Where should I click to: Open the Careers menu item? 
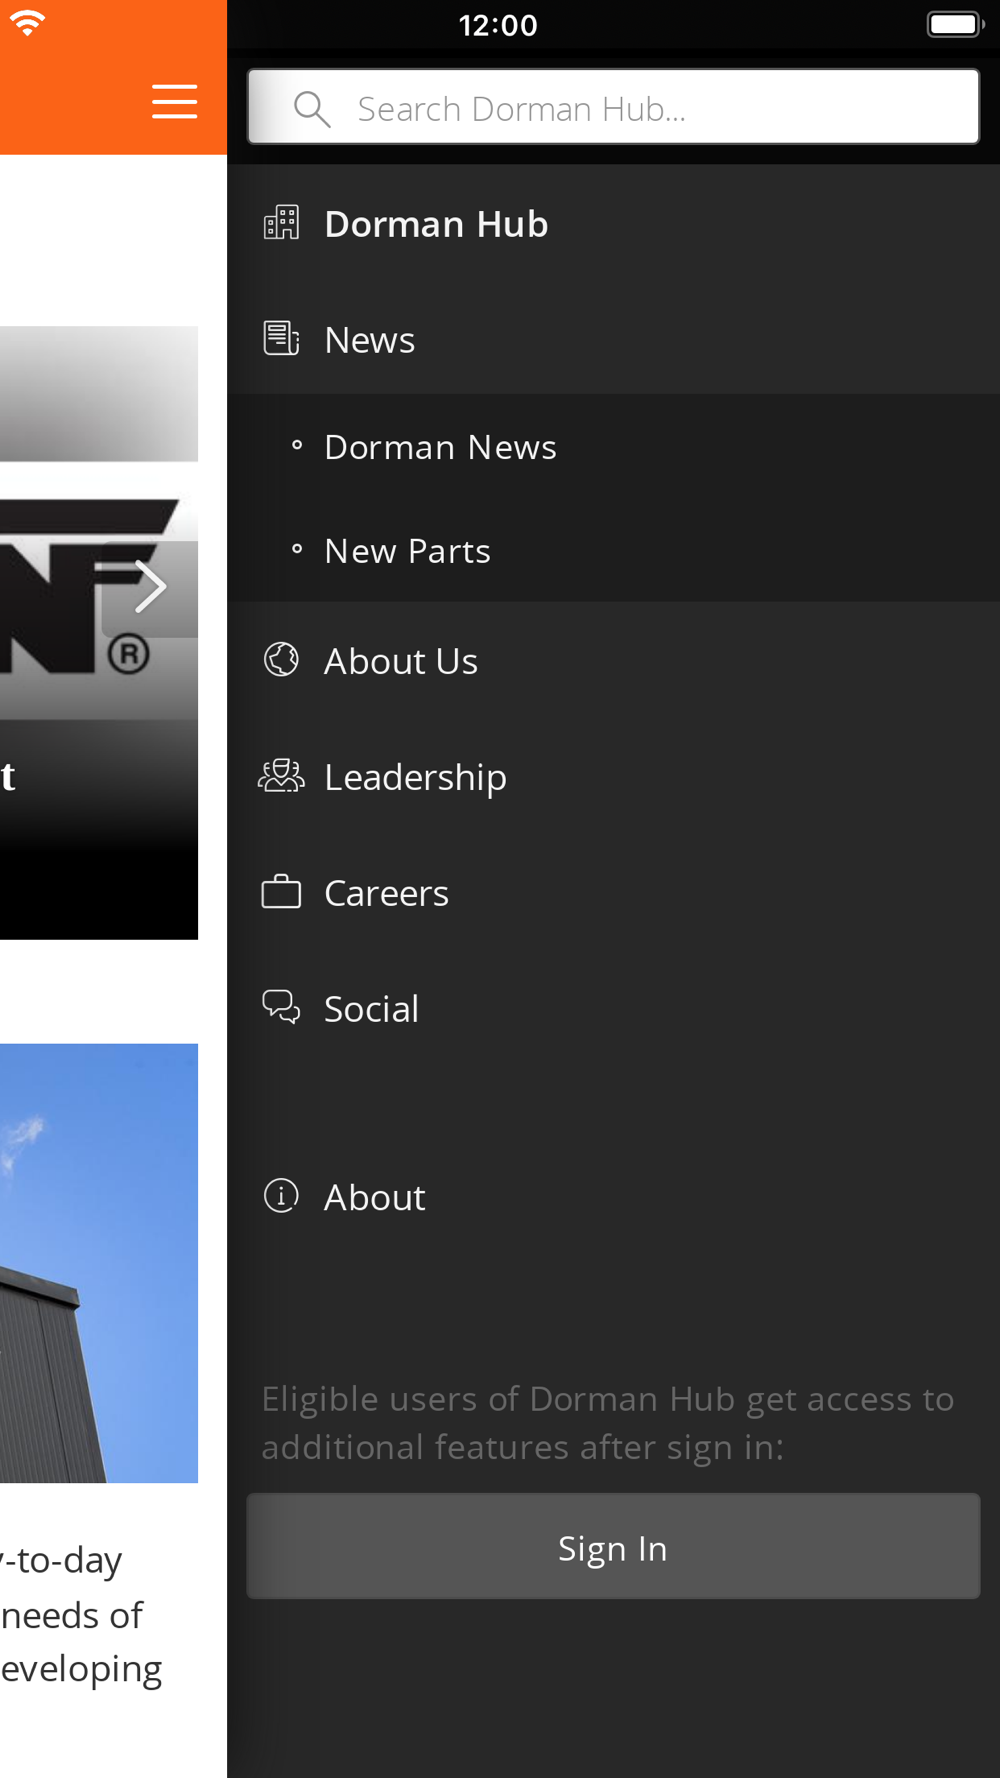613,893
